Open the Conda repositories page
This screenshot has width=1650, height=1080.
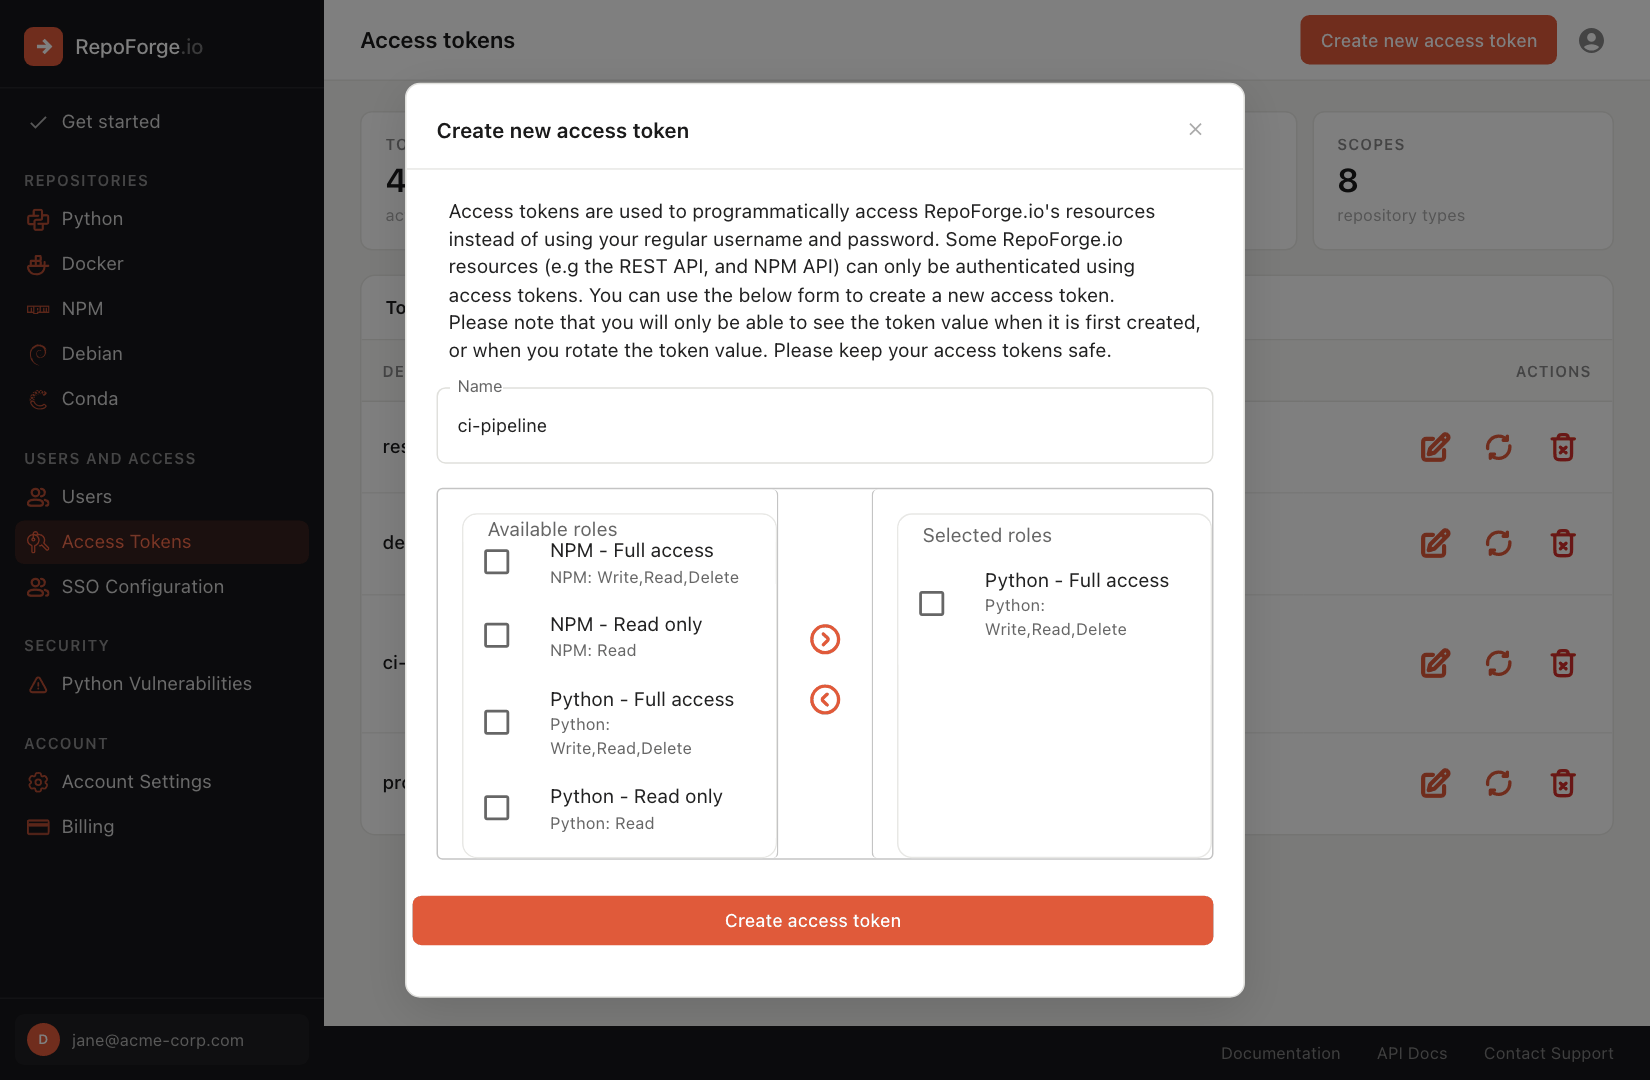162,399
